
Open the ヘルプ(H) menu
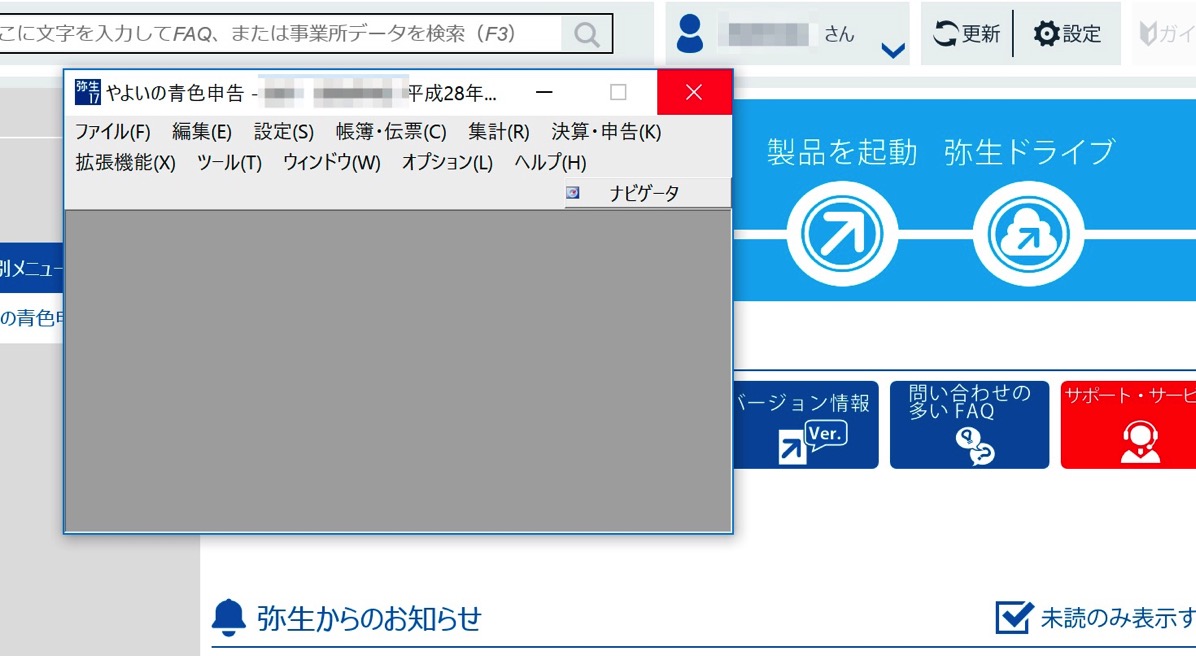551,162
